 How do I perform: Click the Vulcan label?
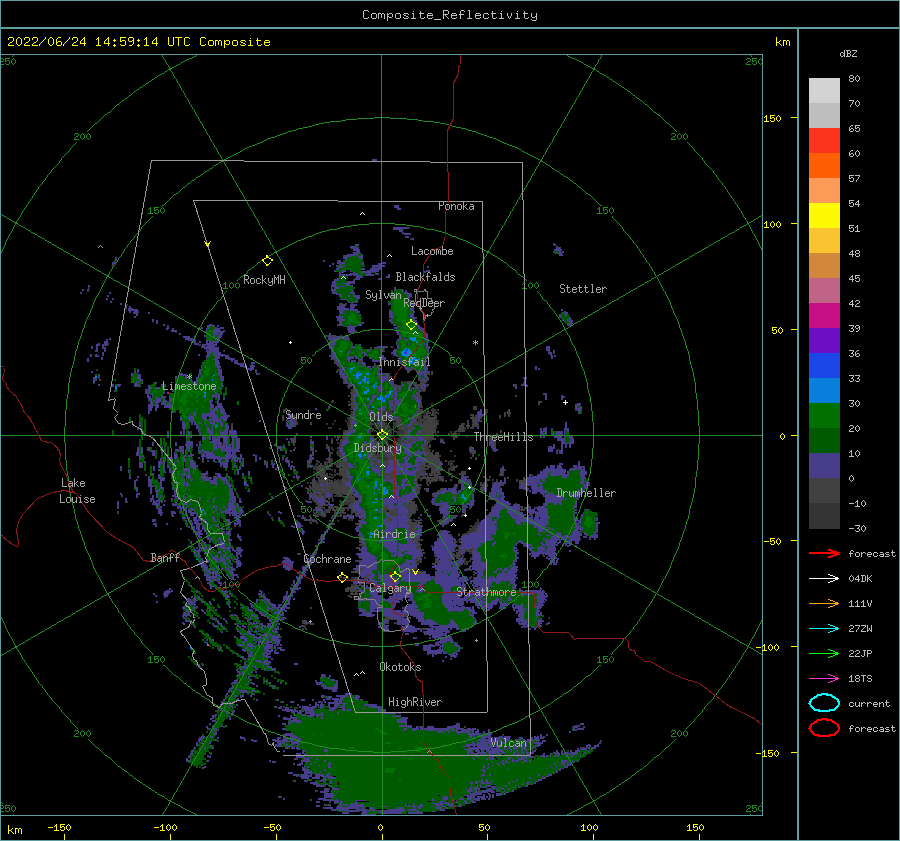(x=508, y=743)
